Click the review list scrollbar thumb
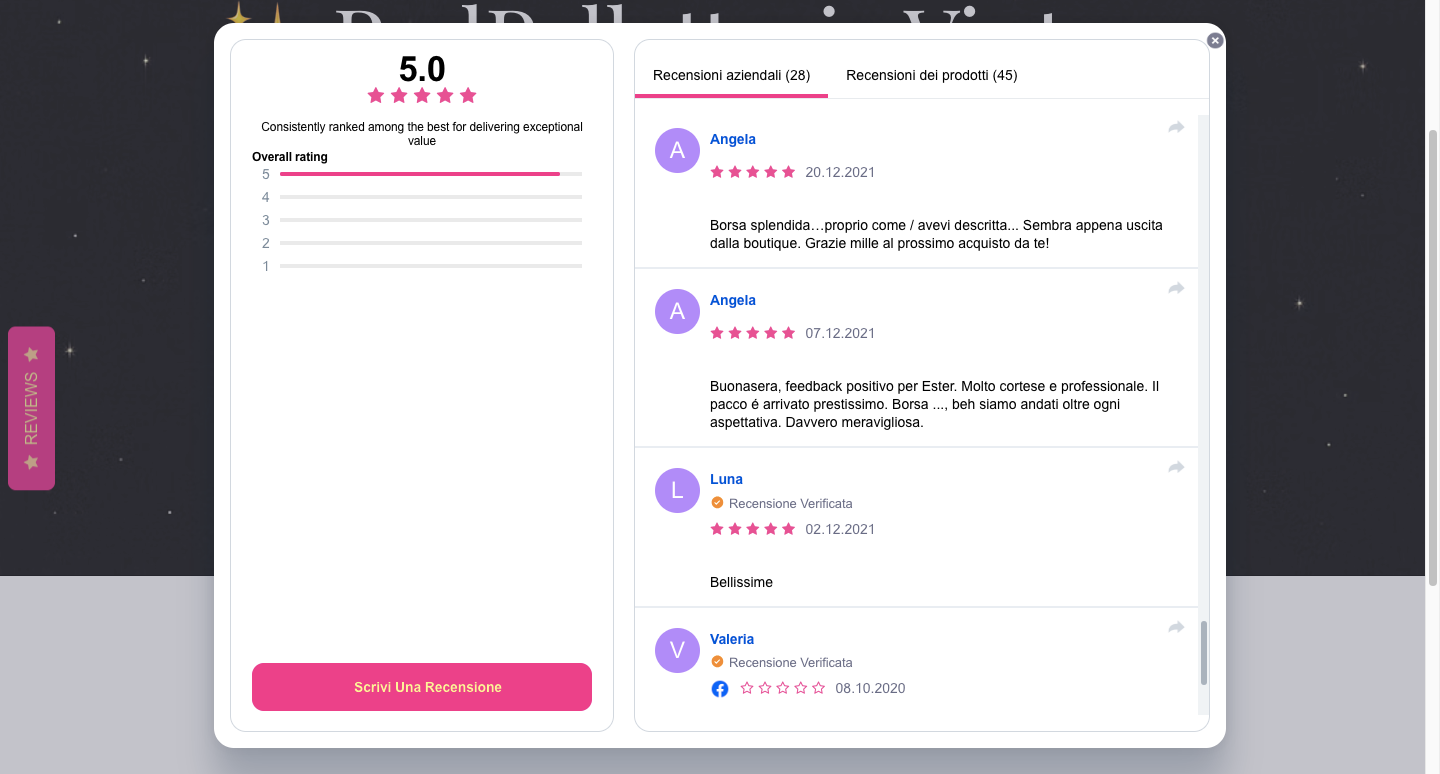 pos(1204,653)
